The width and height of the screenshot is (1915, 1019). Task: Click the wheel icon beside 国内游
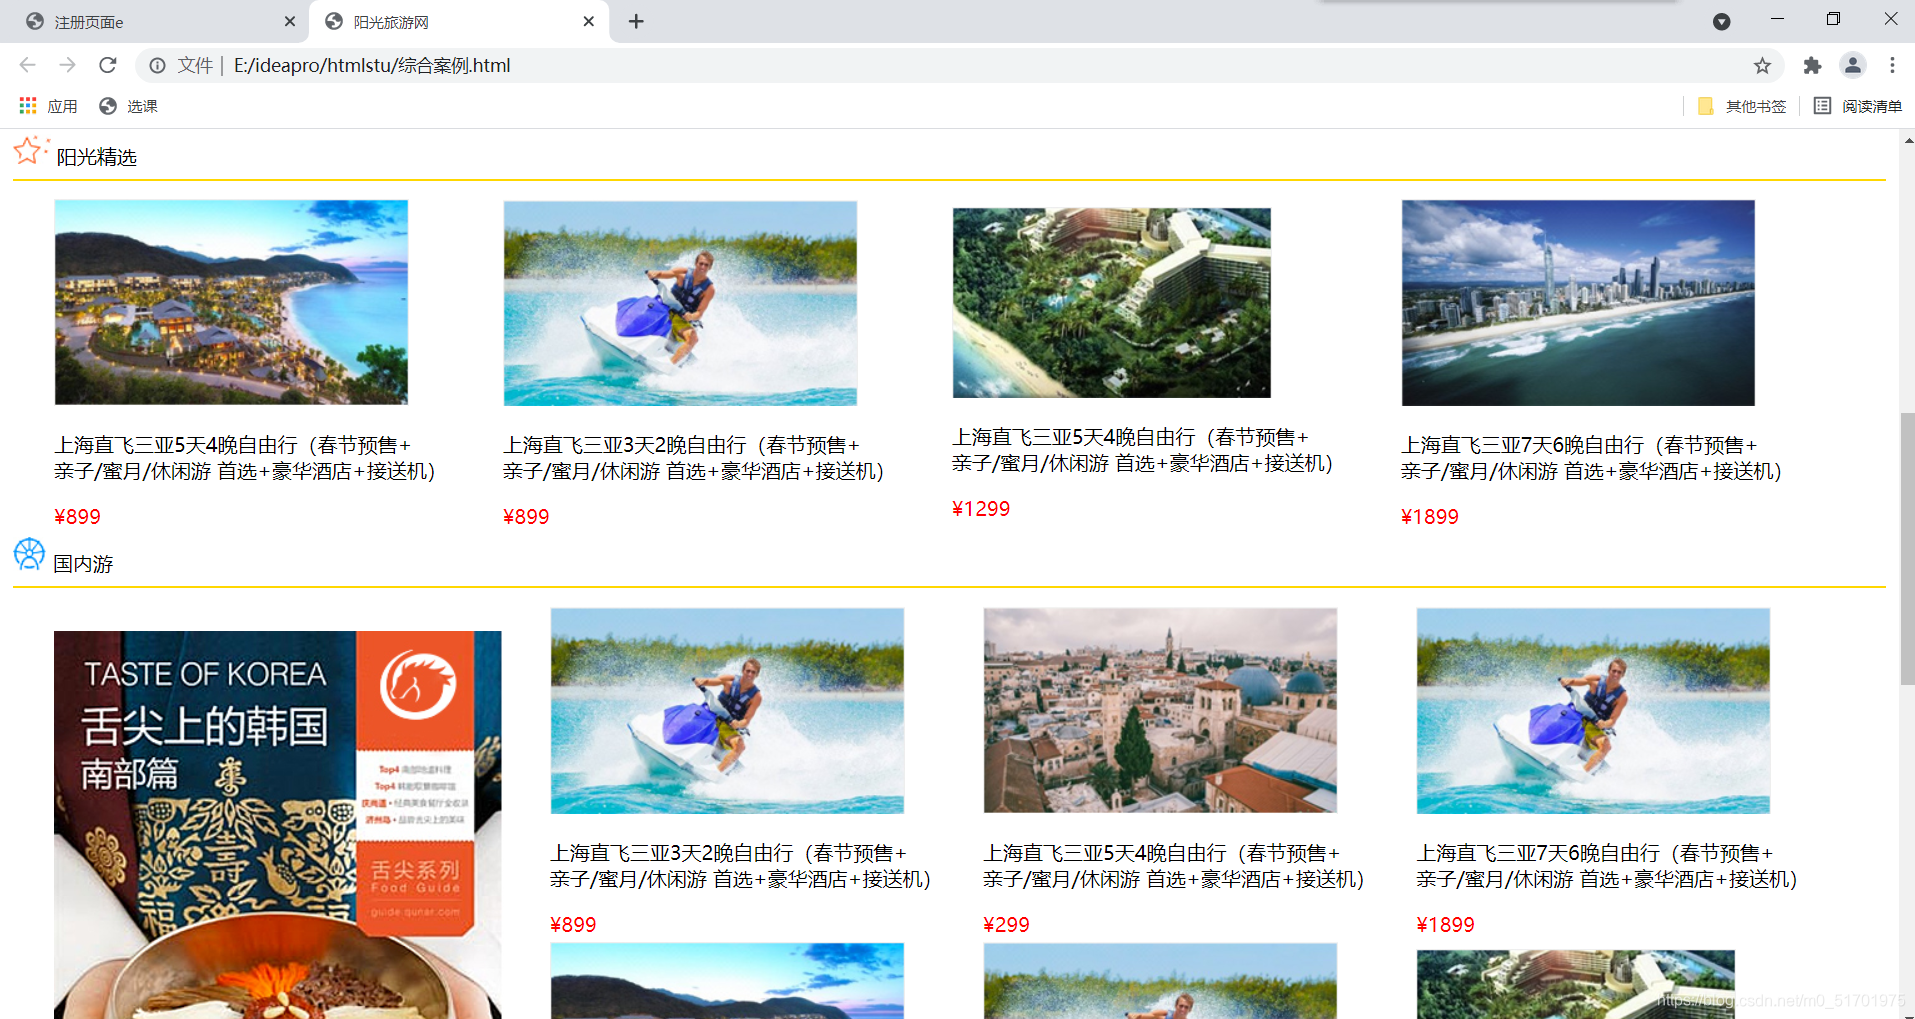tap(29, 554)
